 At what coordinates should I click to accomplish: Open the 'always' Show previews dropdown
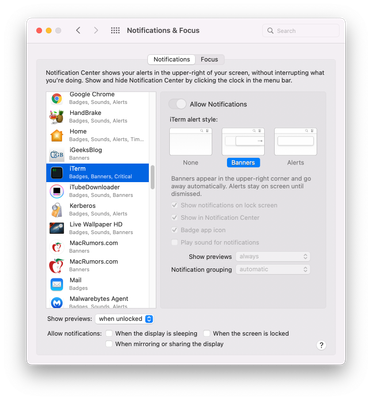pos(273,256)
